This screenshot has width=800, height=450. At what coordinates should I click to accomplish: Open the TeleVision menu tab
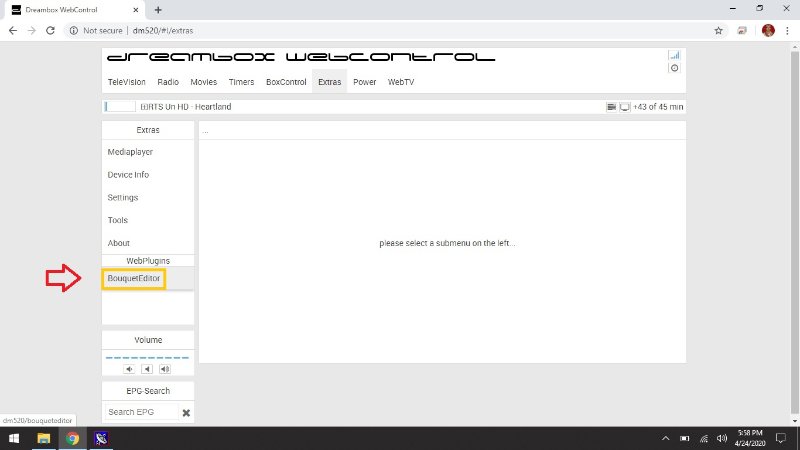click(x=126, y=82)
